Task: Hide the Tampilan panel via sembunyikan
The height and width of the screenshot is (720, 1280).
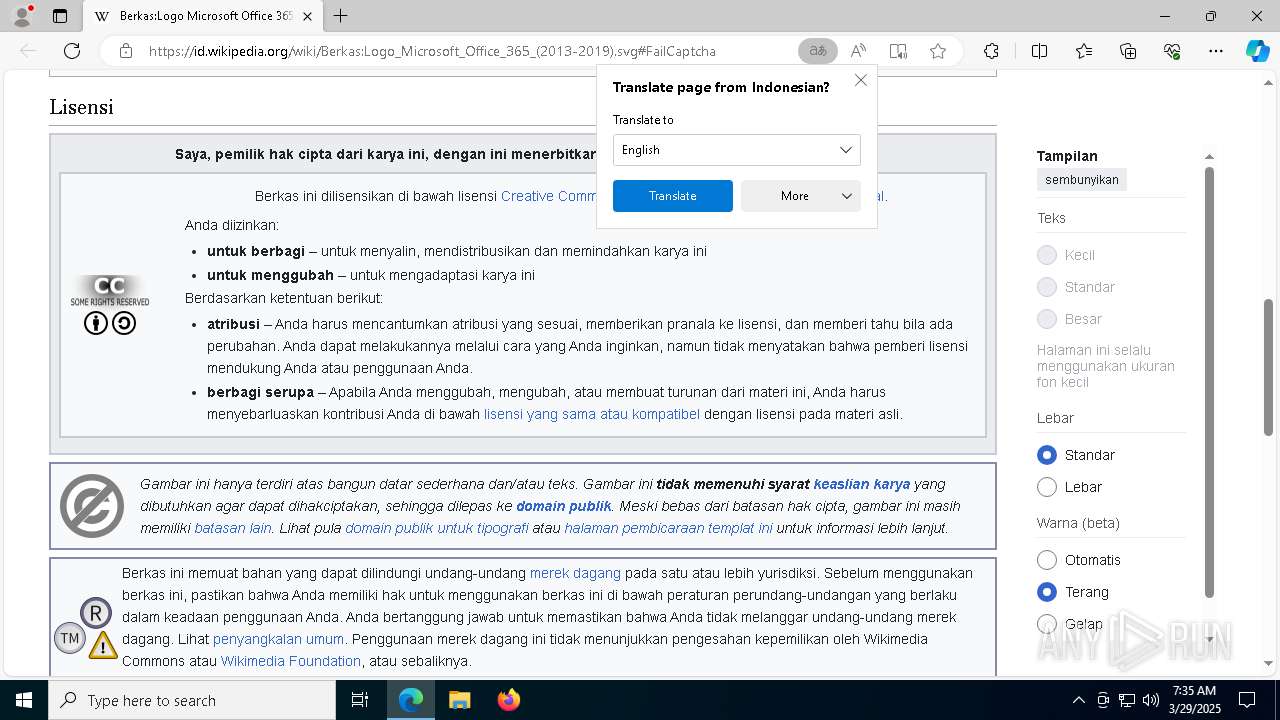Action: point(1081,180)
